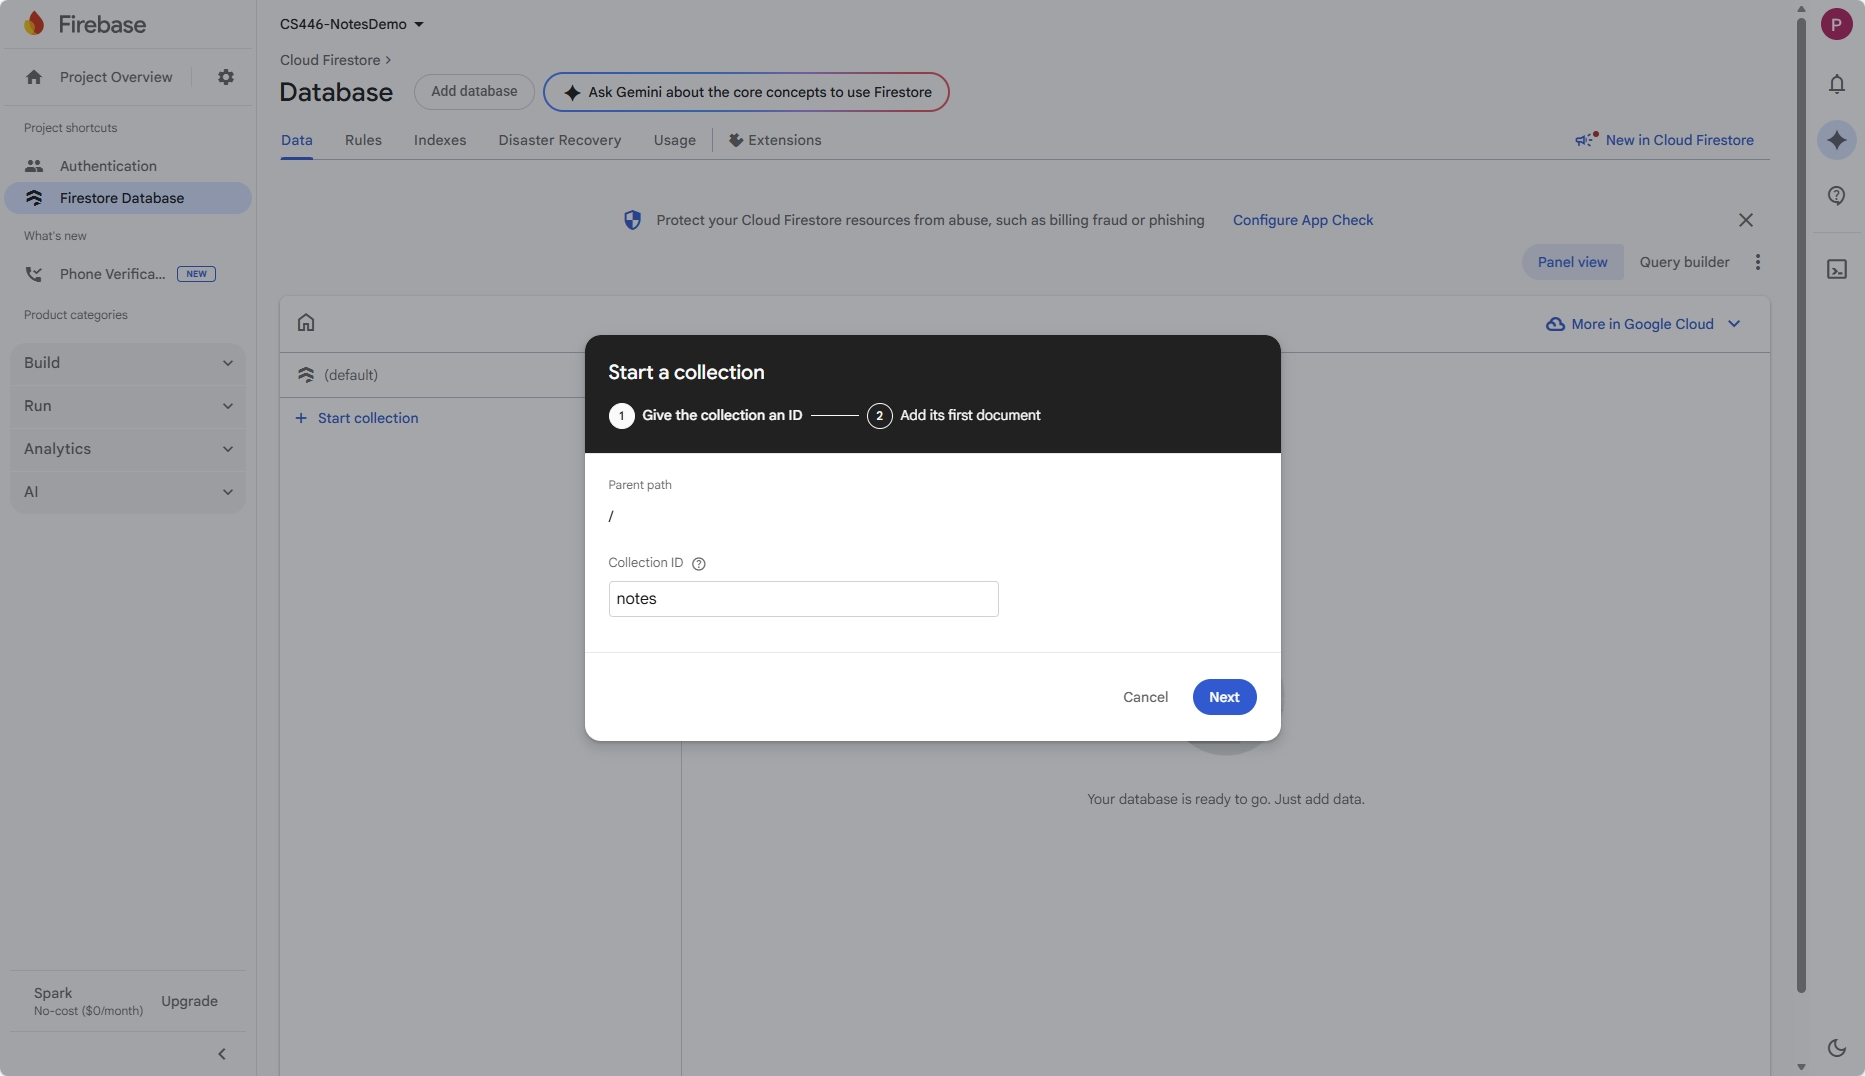Toggle dark mode with the moon icon

(x=1836, y=1048)
